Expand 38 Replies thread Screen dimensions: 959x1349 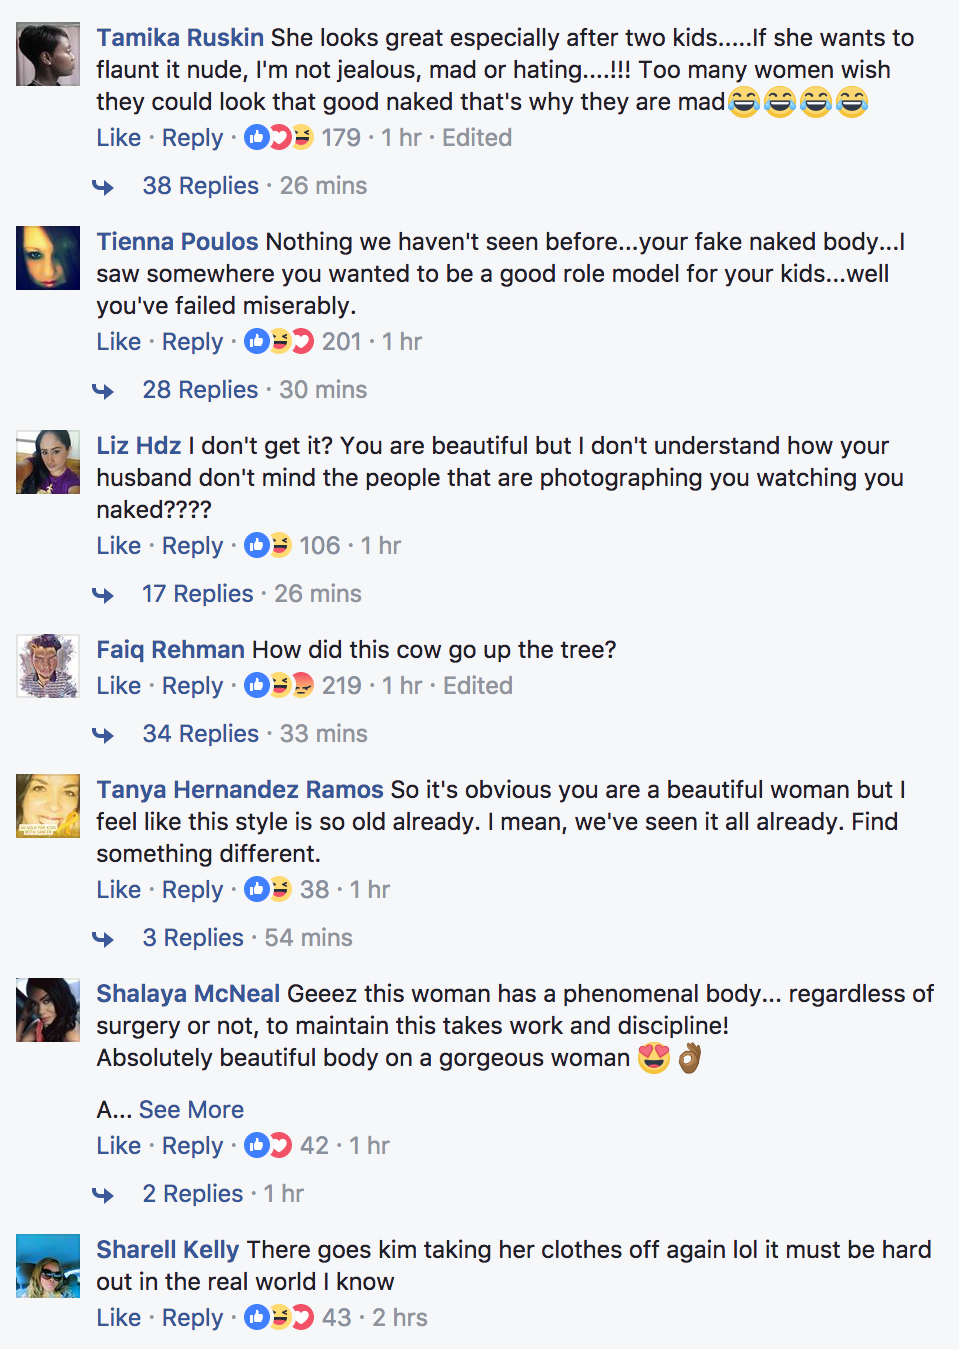[x=200, y=186]
